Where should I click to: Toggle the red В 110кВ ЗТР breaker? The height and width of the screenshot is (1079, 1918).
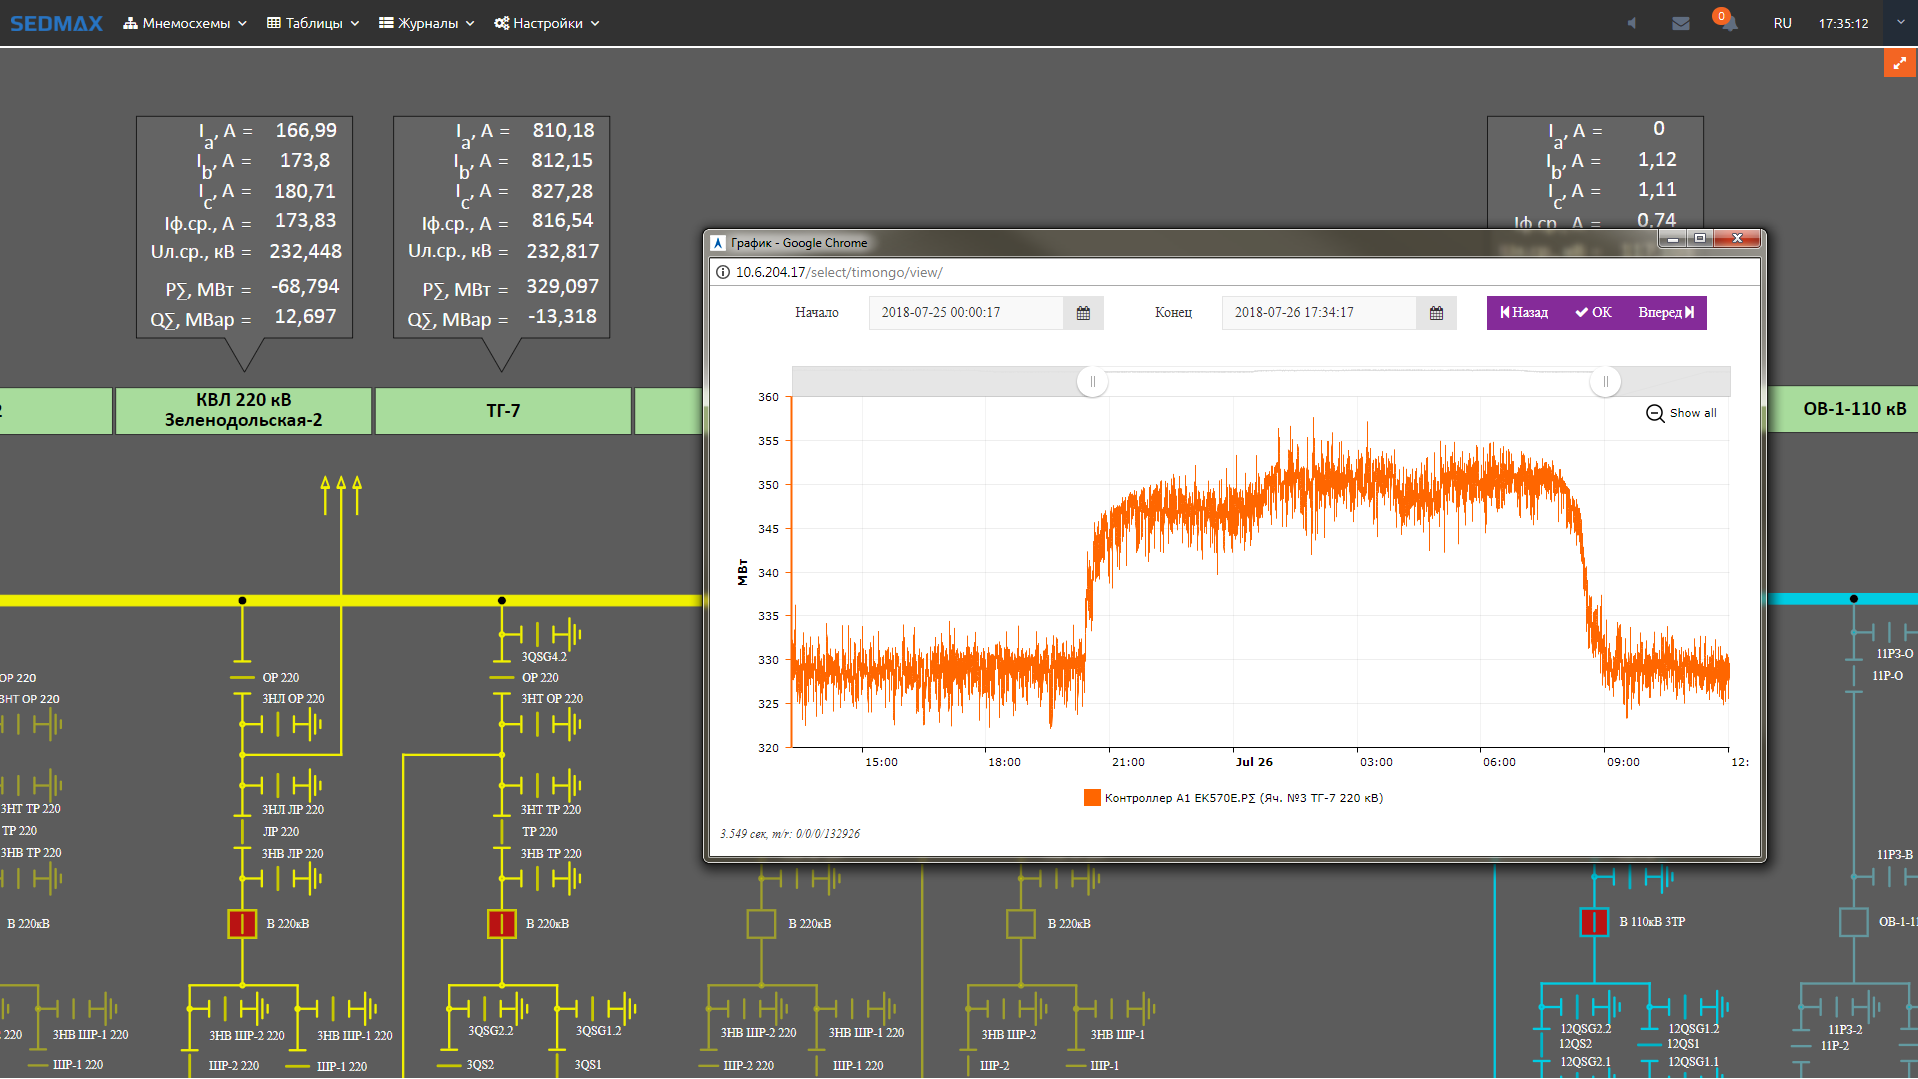click(x=1593, y=922)
